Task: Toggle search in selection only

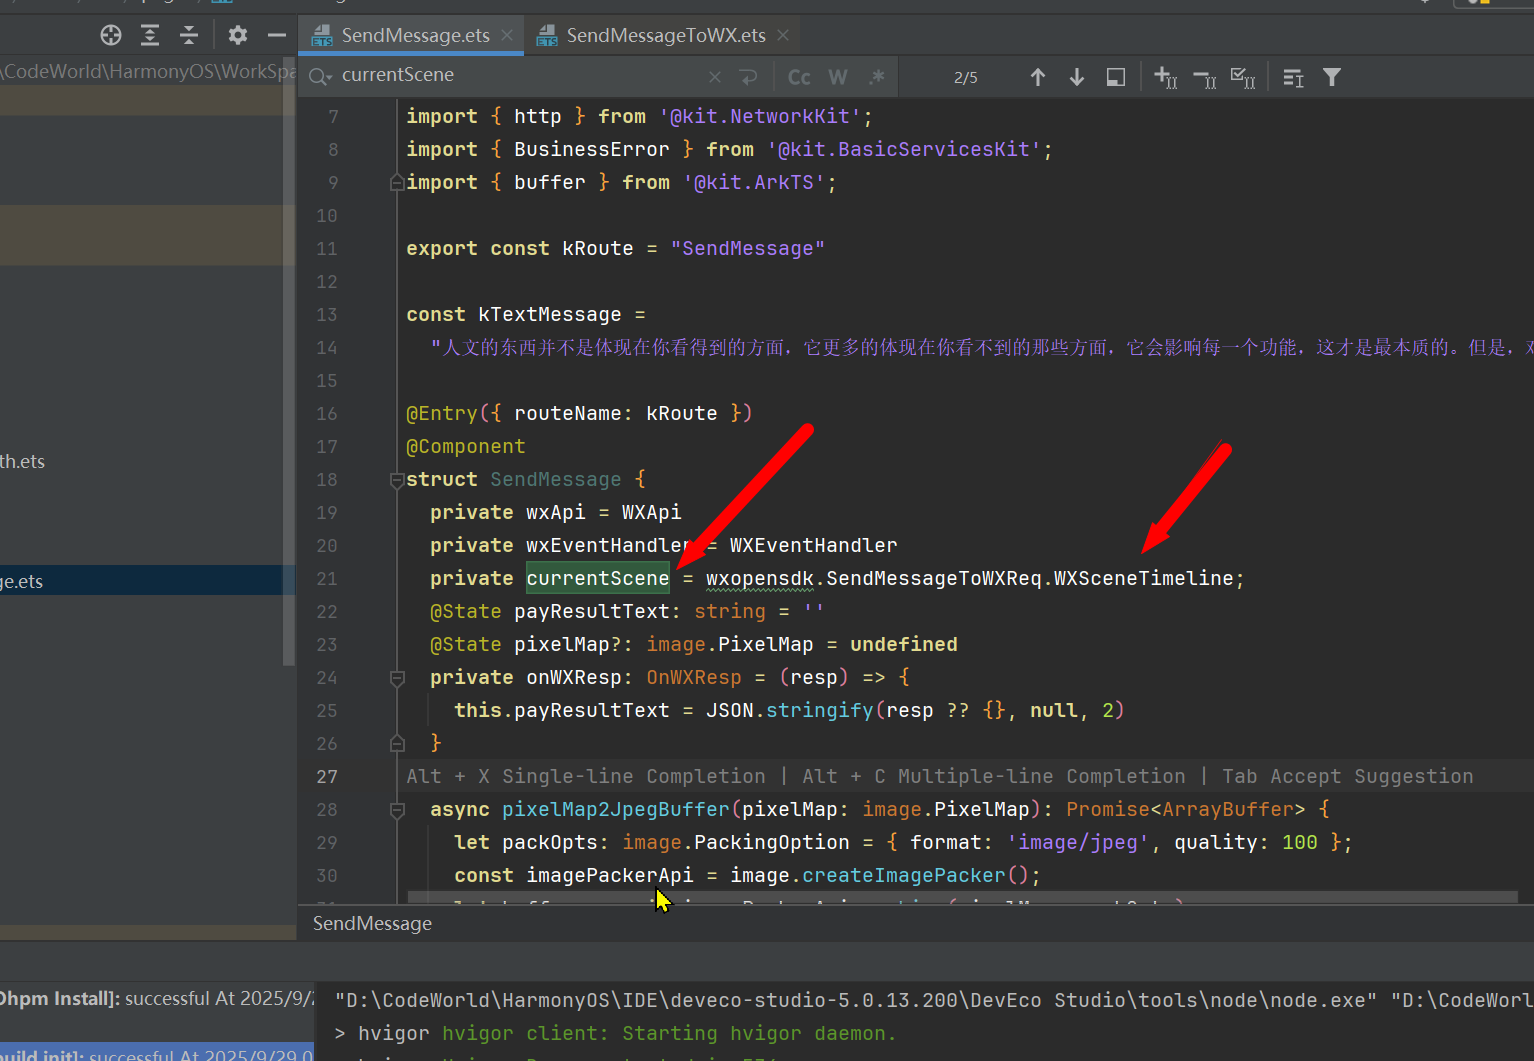Action: pos(1293,77)
